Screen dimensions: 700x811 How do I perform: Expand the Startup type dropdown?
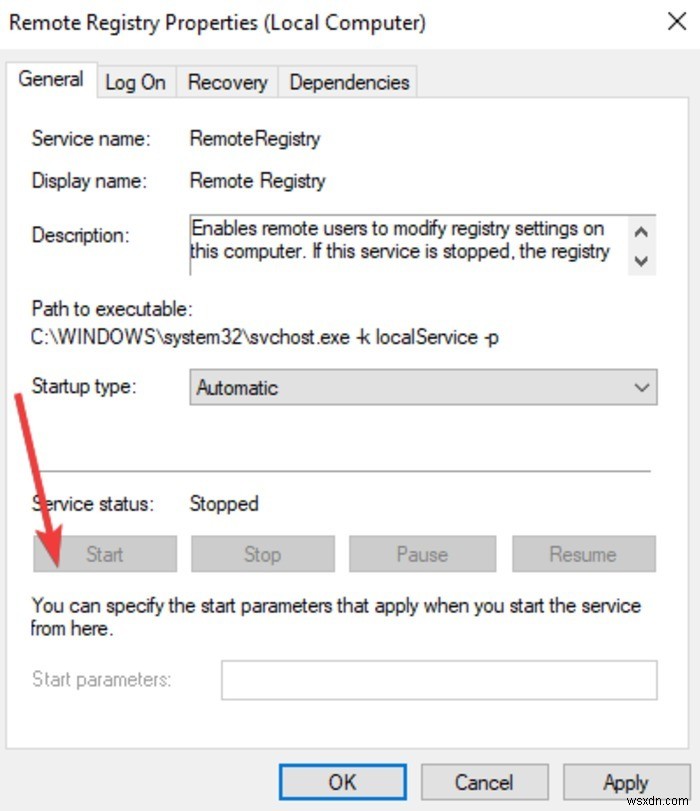point(423,388)
